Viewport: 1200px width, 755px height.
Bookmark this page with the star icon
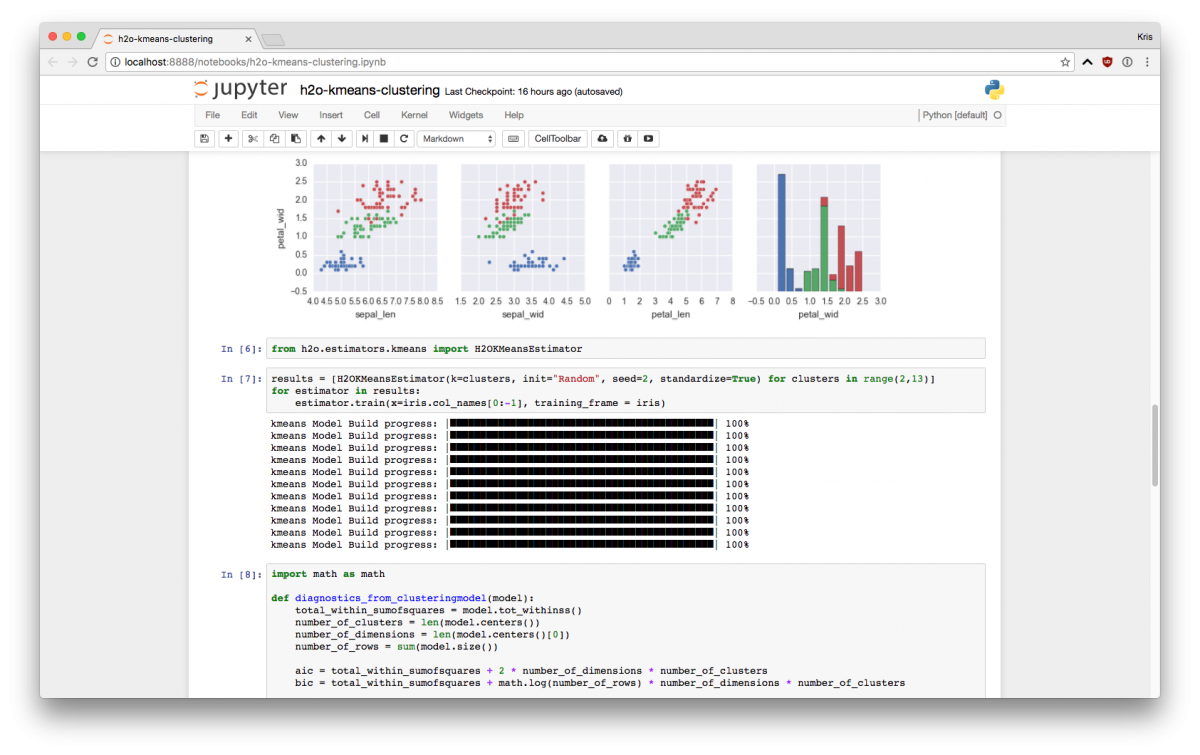click(x=1065, y=62)
